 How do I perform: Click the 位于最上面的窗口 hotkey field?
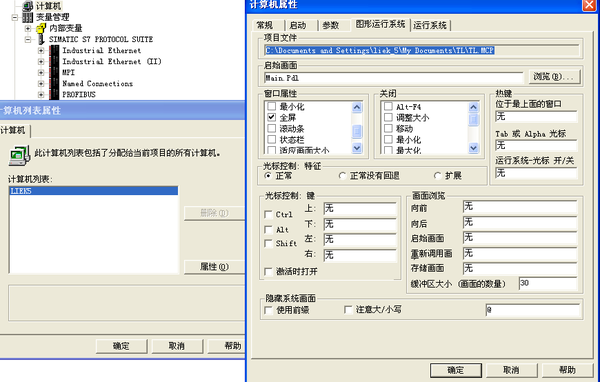click(536, 116)
